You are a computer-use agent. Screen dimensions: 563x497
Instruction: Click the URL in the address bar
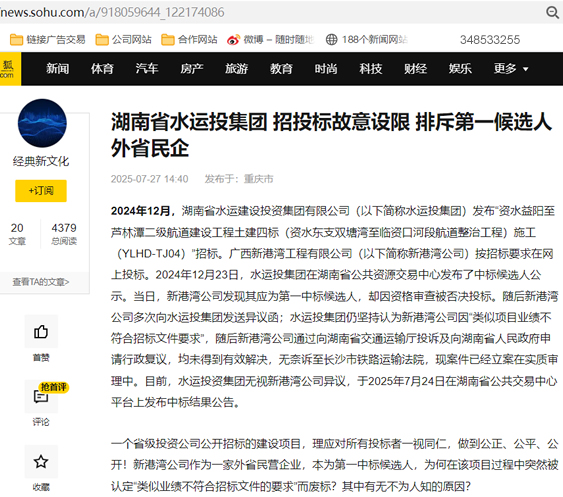[x=112, y=12]
